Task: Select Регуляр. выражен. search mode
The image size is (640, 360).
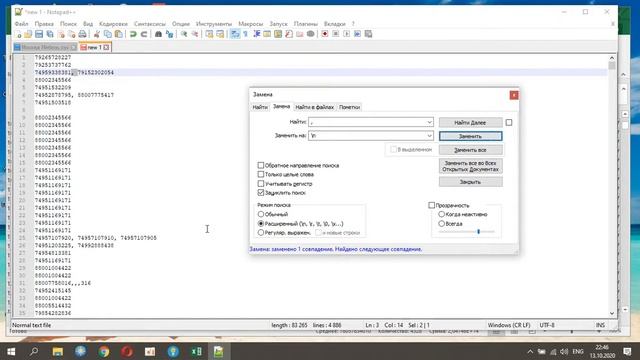Action: 261,233
